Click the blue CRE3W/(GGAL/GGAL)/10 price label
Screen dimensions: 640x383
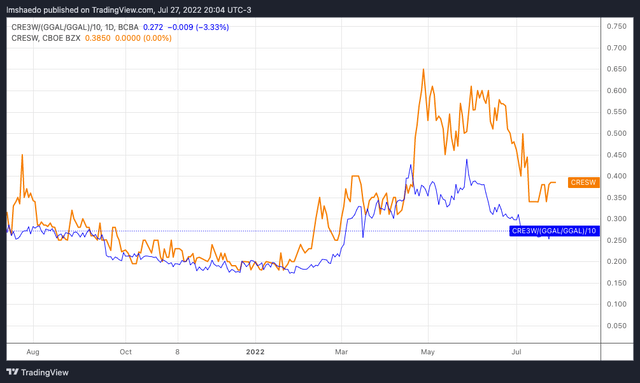point(555,231)
